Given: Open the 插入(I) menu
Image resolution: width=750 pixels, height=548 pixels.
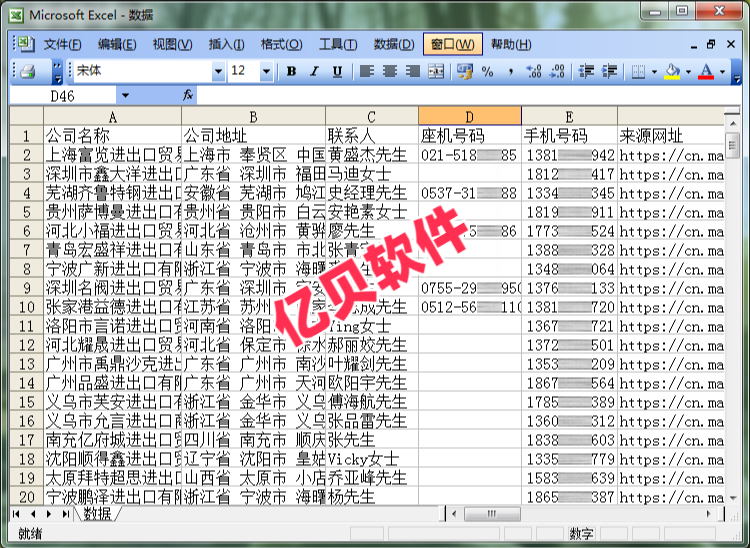Looking at the screenshot, I should [x=227, y=44].
